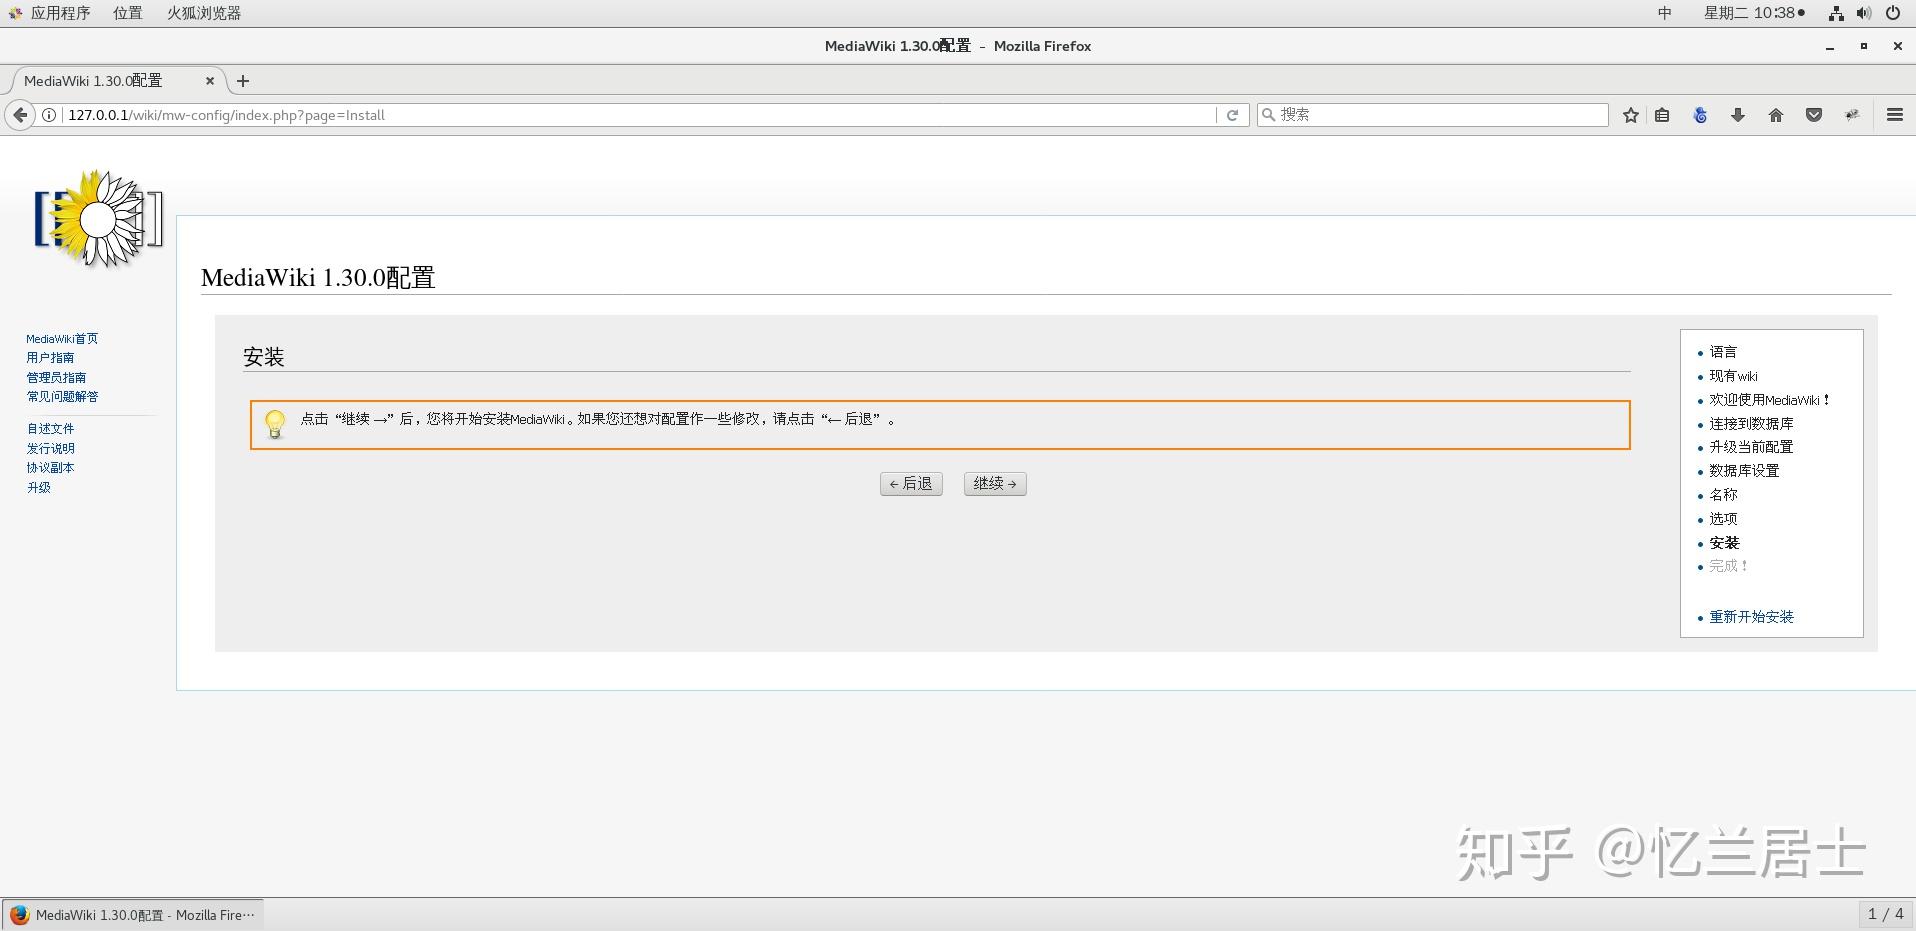Image resolution: width=1916 pixels, height=931 pixels.
Task: Open a new tab with plus button
Action: [243, 81]
